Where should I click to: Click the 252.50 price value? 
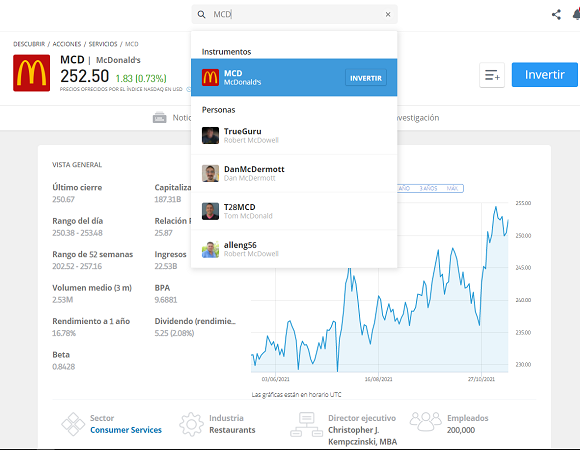[85, 76]
